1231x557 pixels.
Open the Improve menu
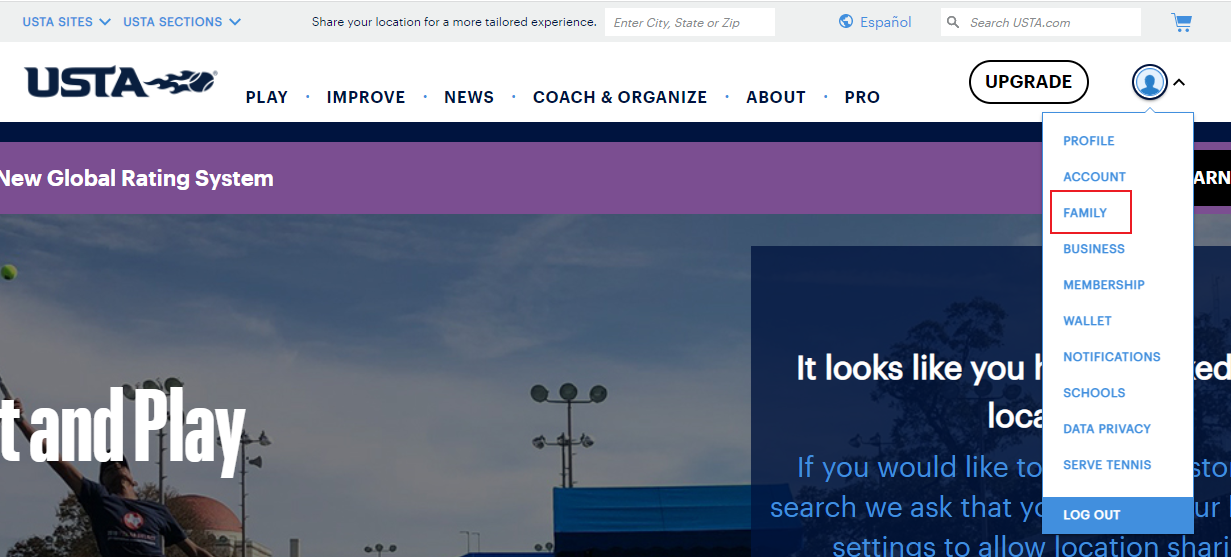tap(366, 97)
